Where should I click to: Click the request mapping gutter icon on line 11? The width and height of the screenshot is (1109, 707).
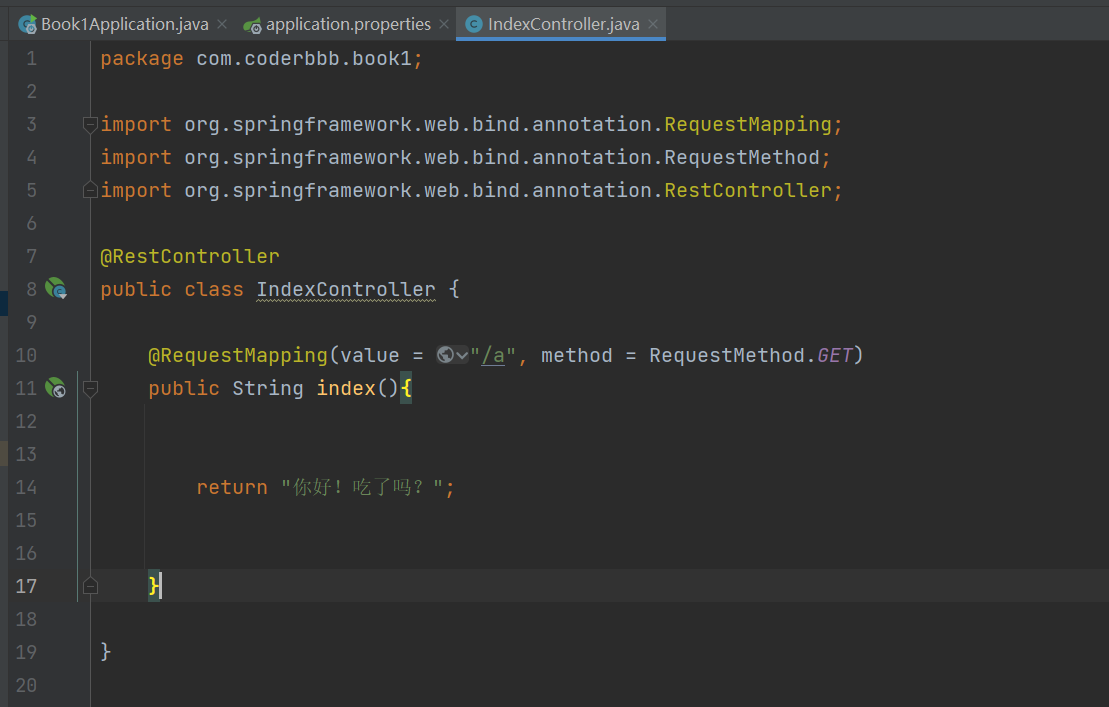pyautogui.click(x=55, y=388)
